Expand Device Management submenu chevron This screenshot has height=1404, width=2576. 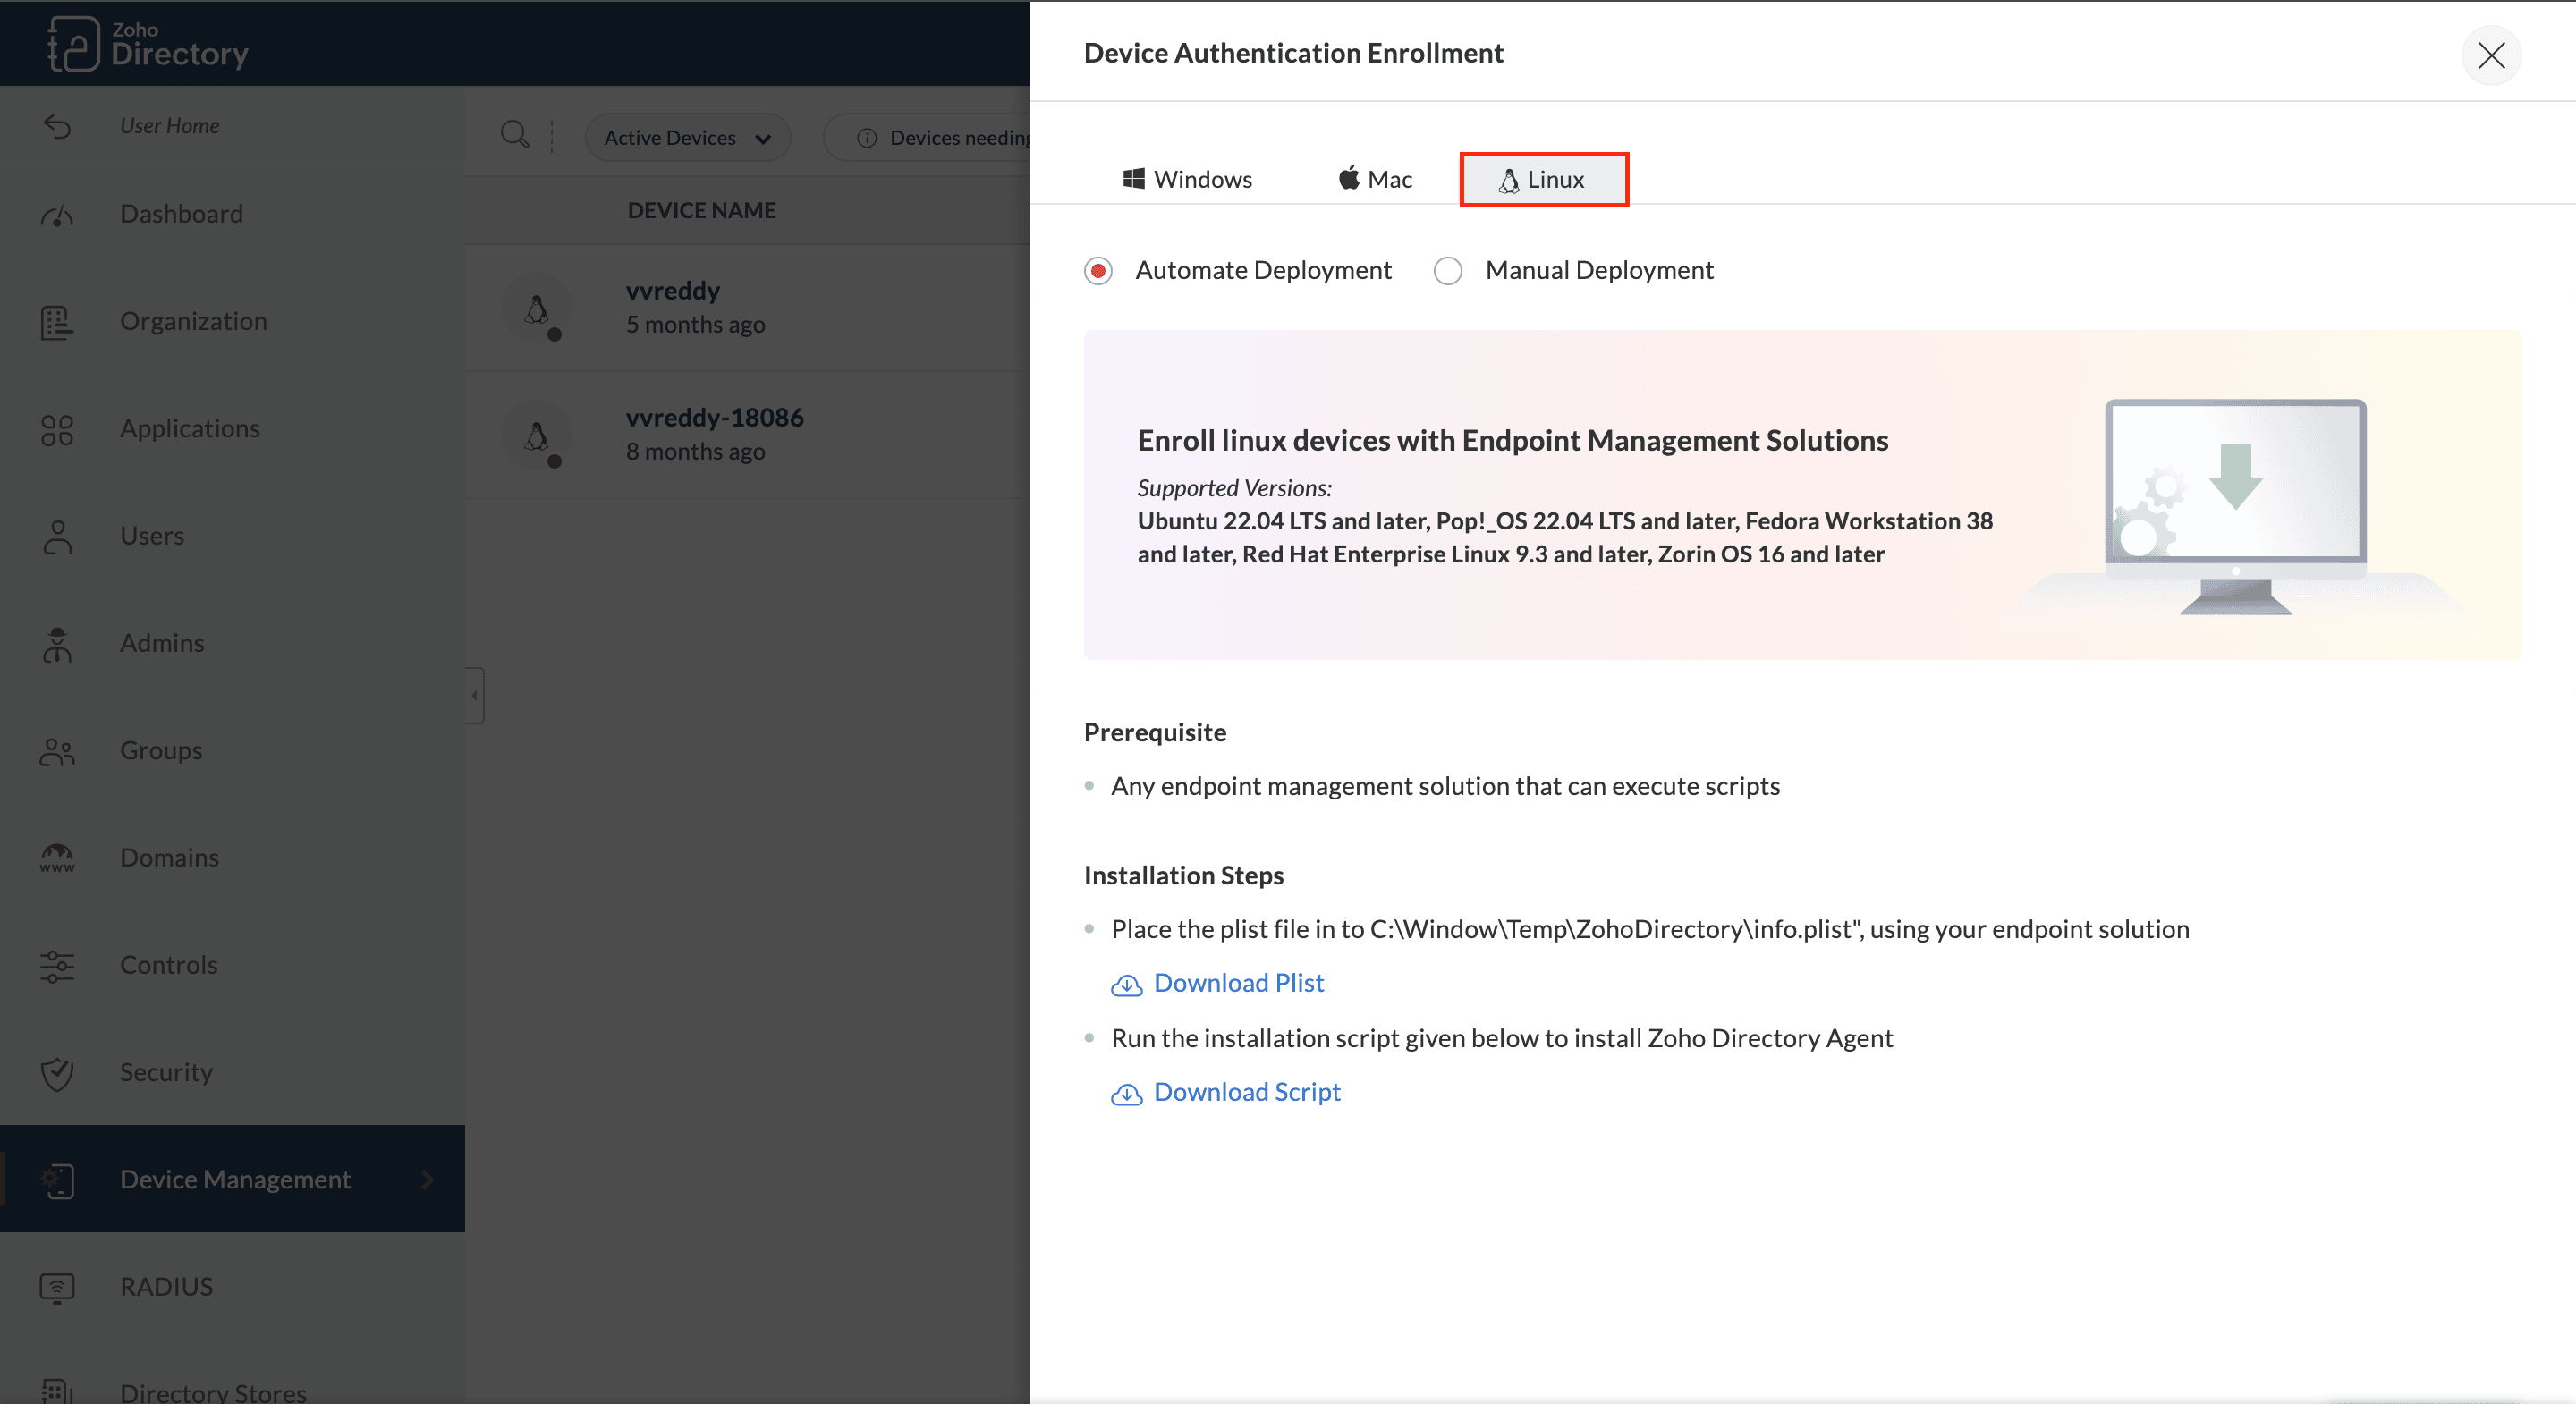pyautogui.click(x=428, y=1180)
